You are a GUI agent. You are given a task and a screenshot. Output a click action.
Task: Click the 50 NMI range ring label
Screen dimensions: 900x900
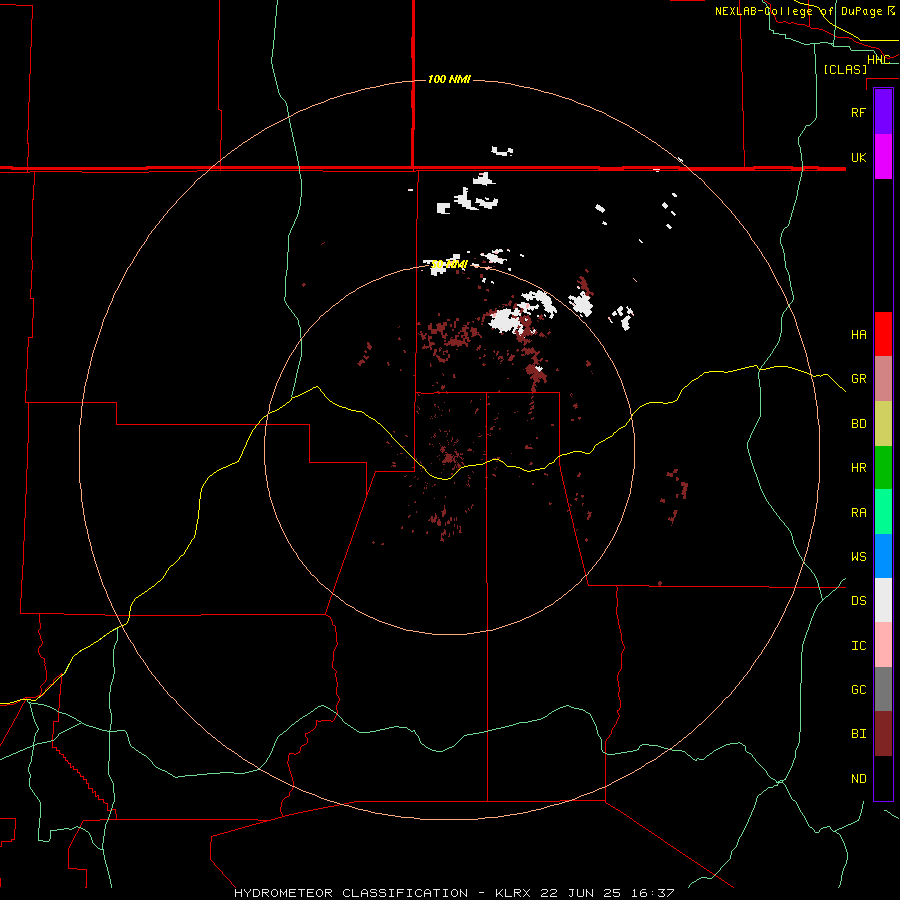click(x=449, y=265)
